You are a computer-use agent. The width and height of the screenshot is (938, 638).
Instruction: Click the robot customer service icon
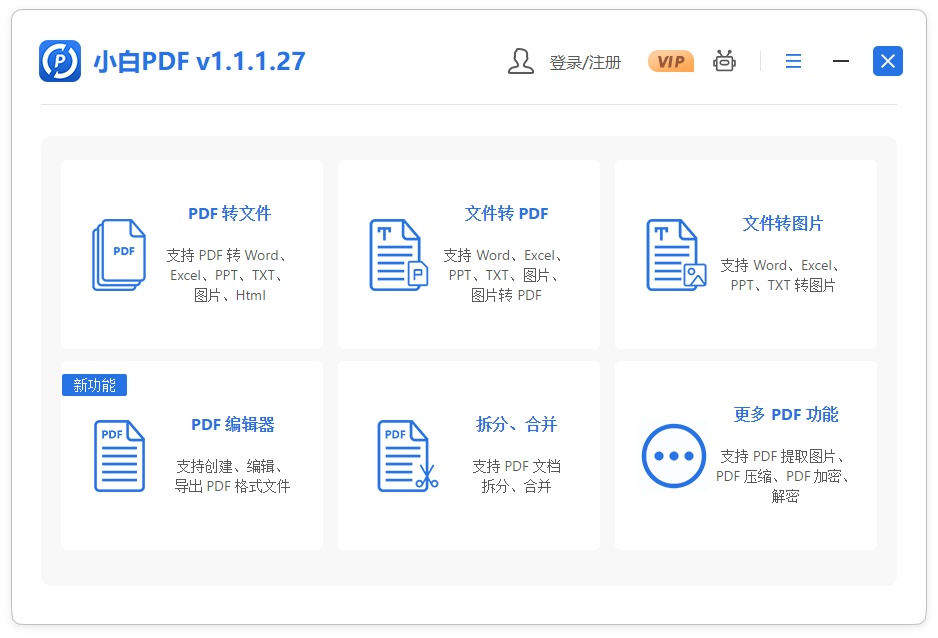(x=724, y=61)
